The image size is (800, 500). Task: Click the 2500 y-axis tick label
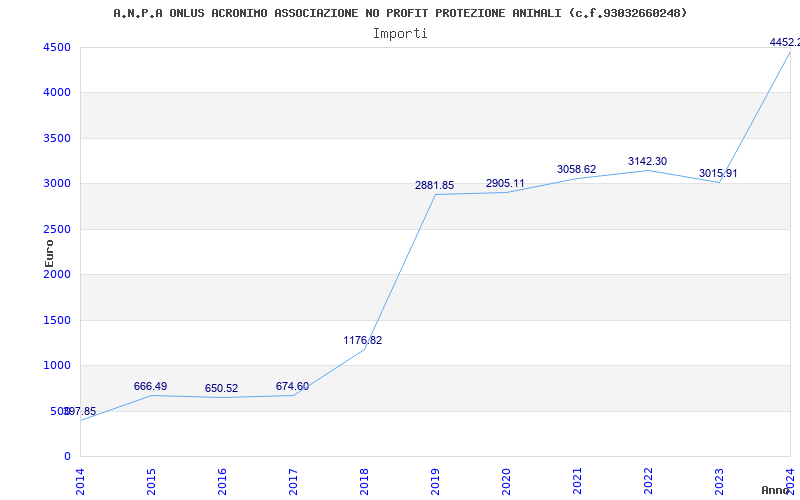click(x=57, y=229)
